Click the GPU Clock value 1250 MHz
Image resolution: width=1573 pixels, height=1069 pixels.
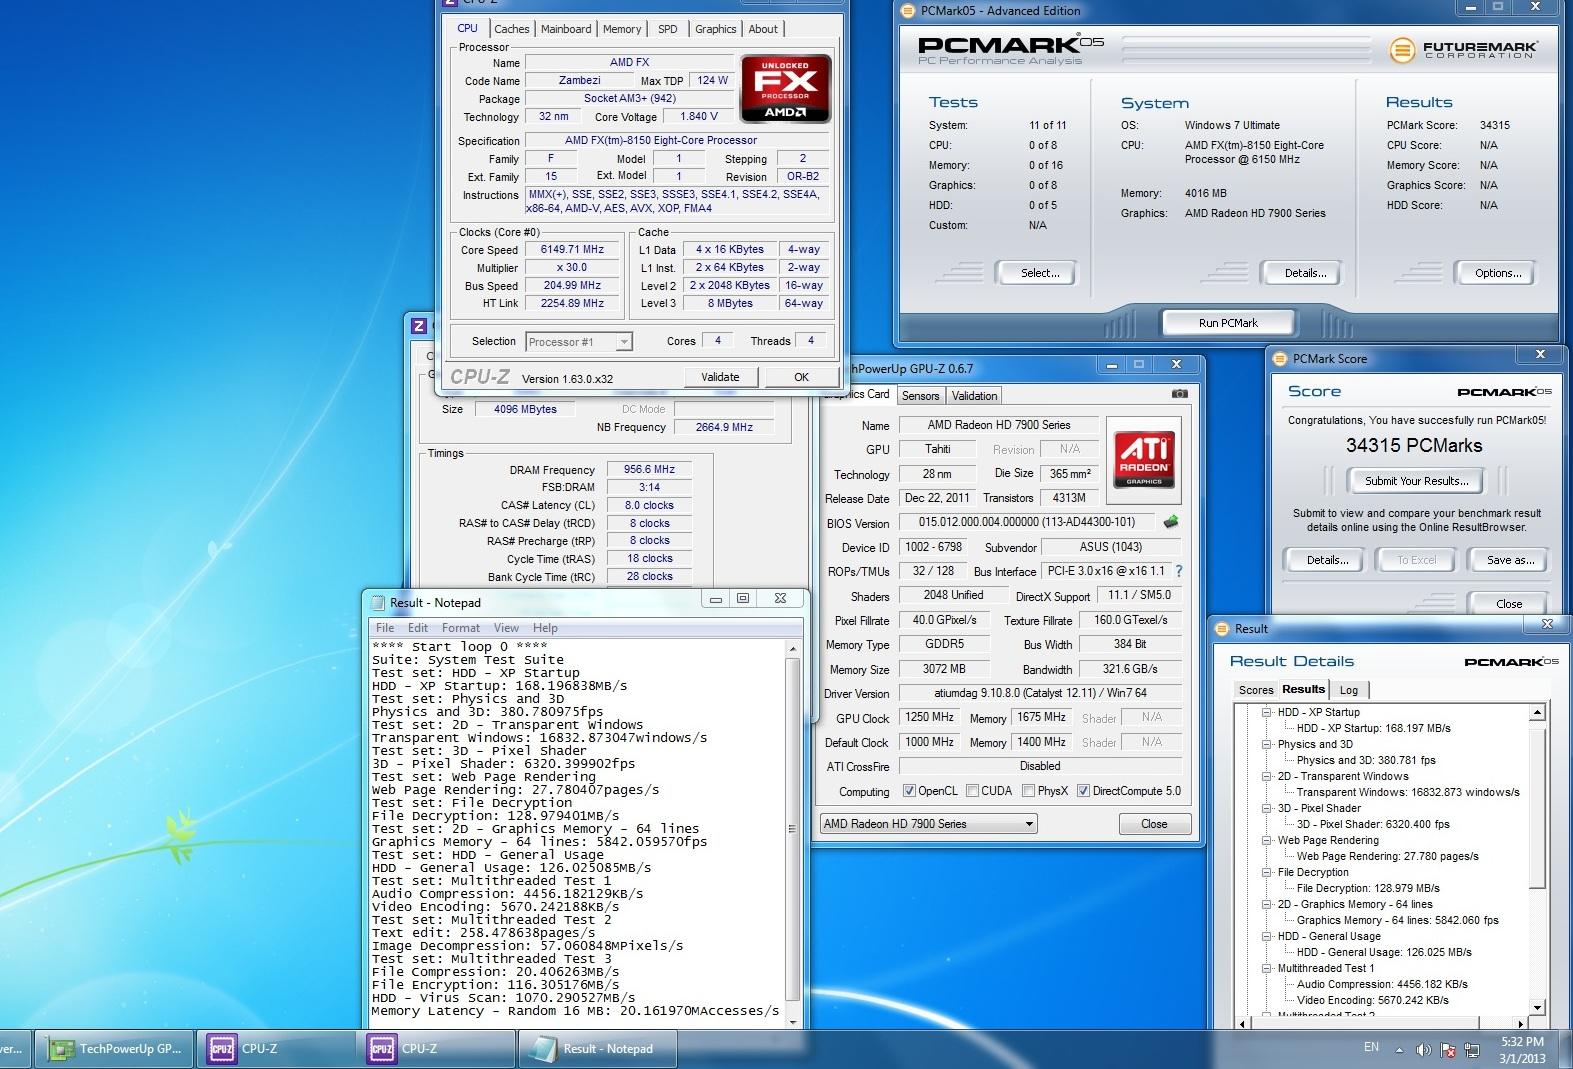(930, 717)
